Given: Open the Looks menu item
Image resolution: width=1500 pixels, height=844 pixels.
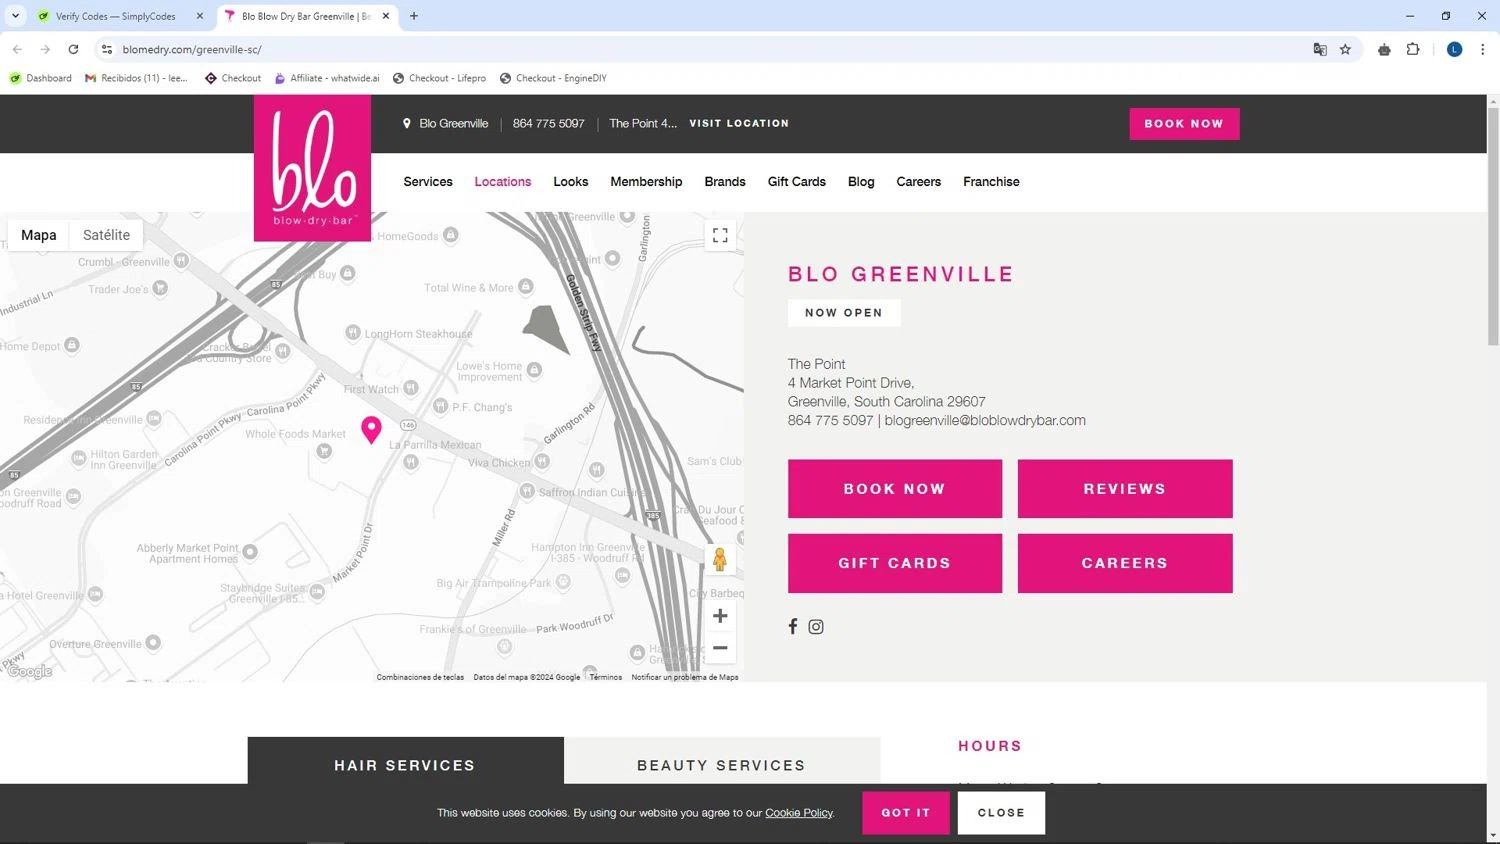Looking at the screenshot, I should (571, 182).
